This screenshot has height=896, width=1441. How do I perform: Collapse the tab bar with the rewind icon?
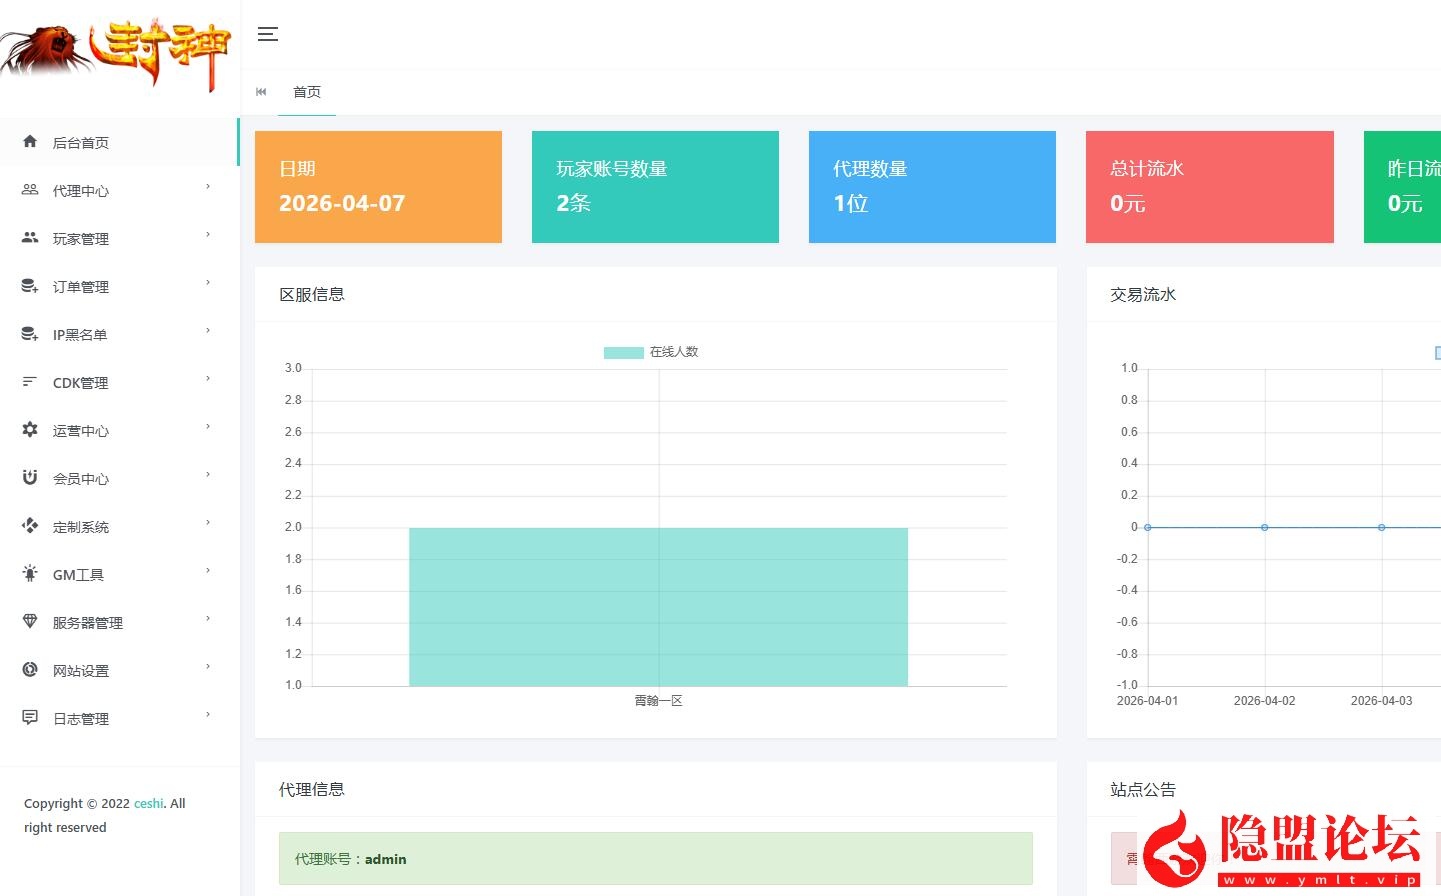click(261, 91)
